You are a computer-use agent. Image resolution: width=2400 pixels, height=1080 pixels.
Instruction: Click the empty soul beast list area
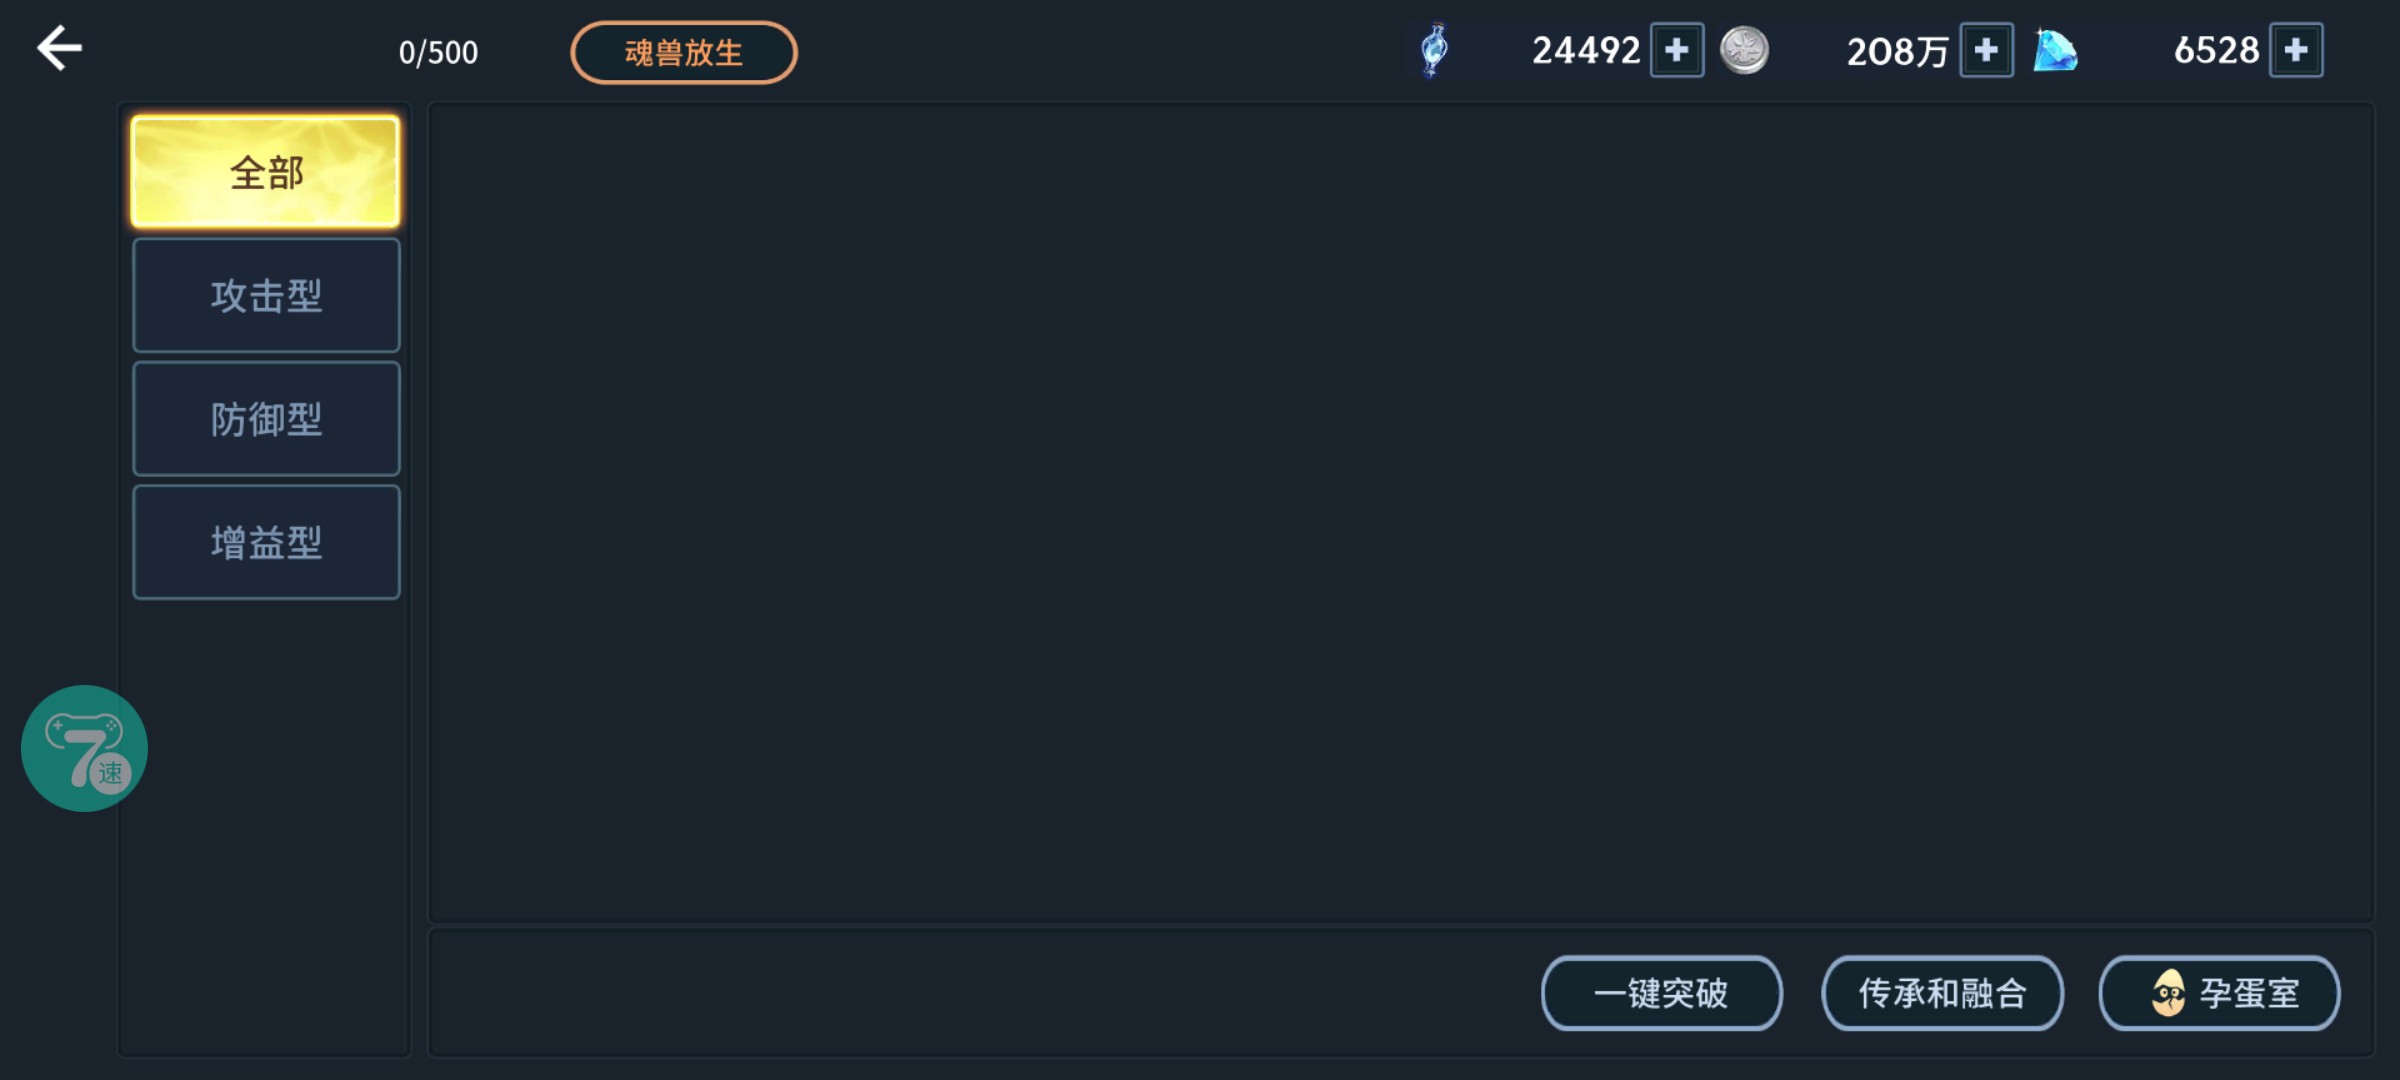(x=1400, y=510)
